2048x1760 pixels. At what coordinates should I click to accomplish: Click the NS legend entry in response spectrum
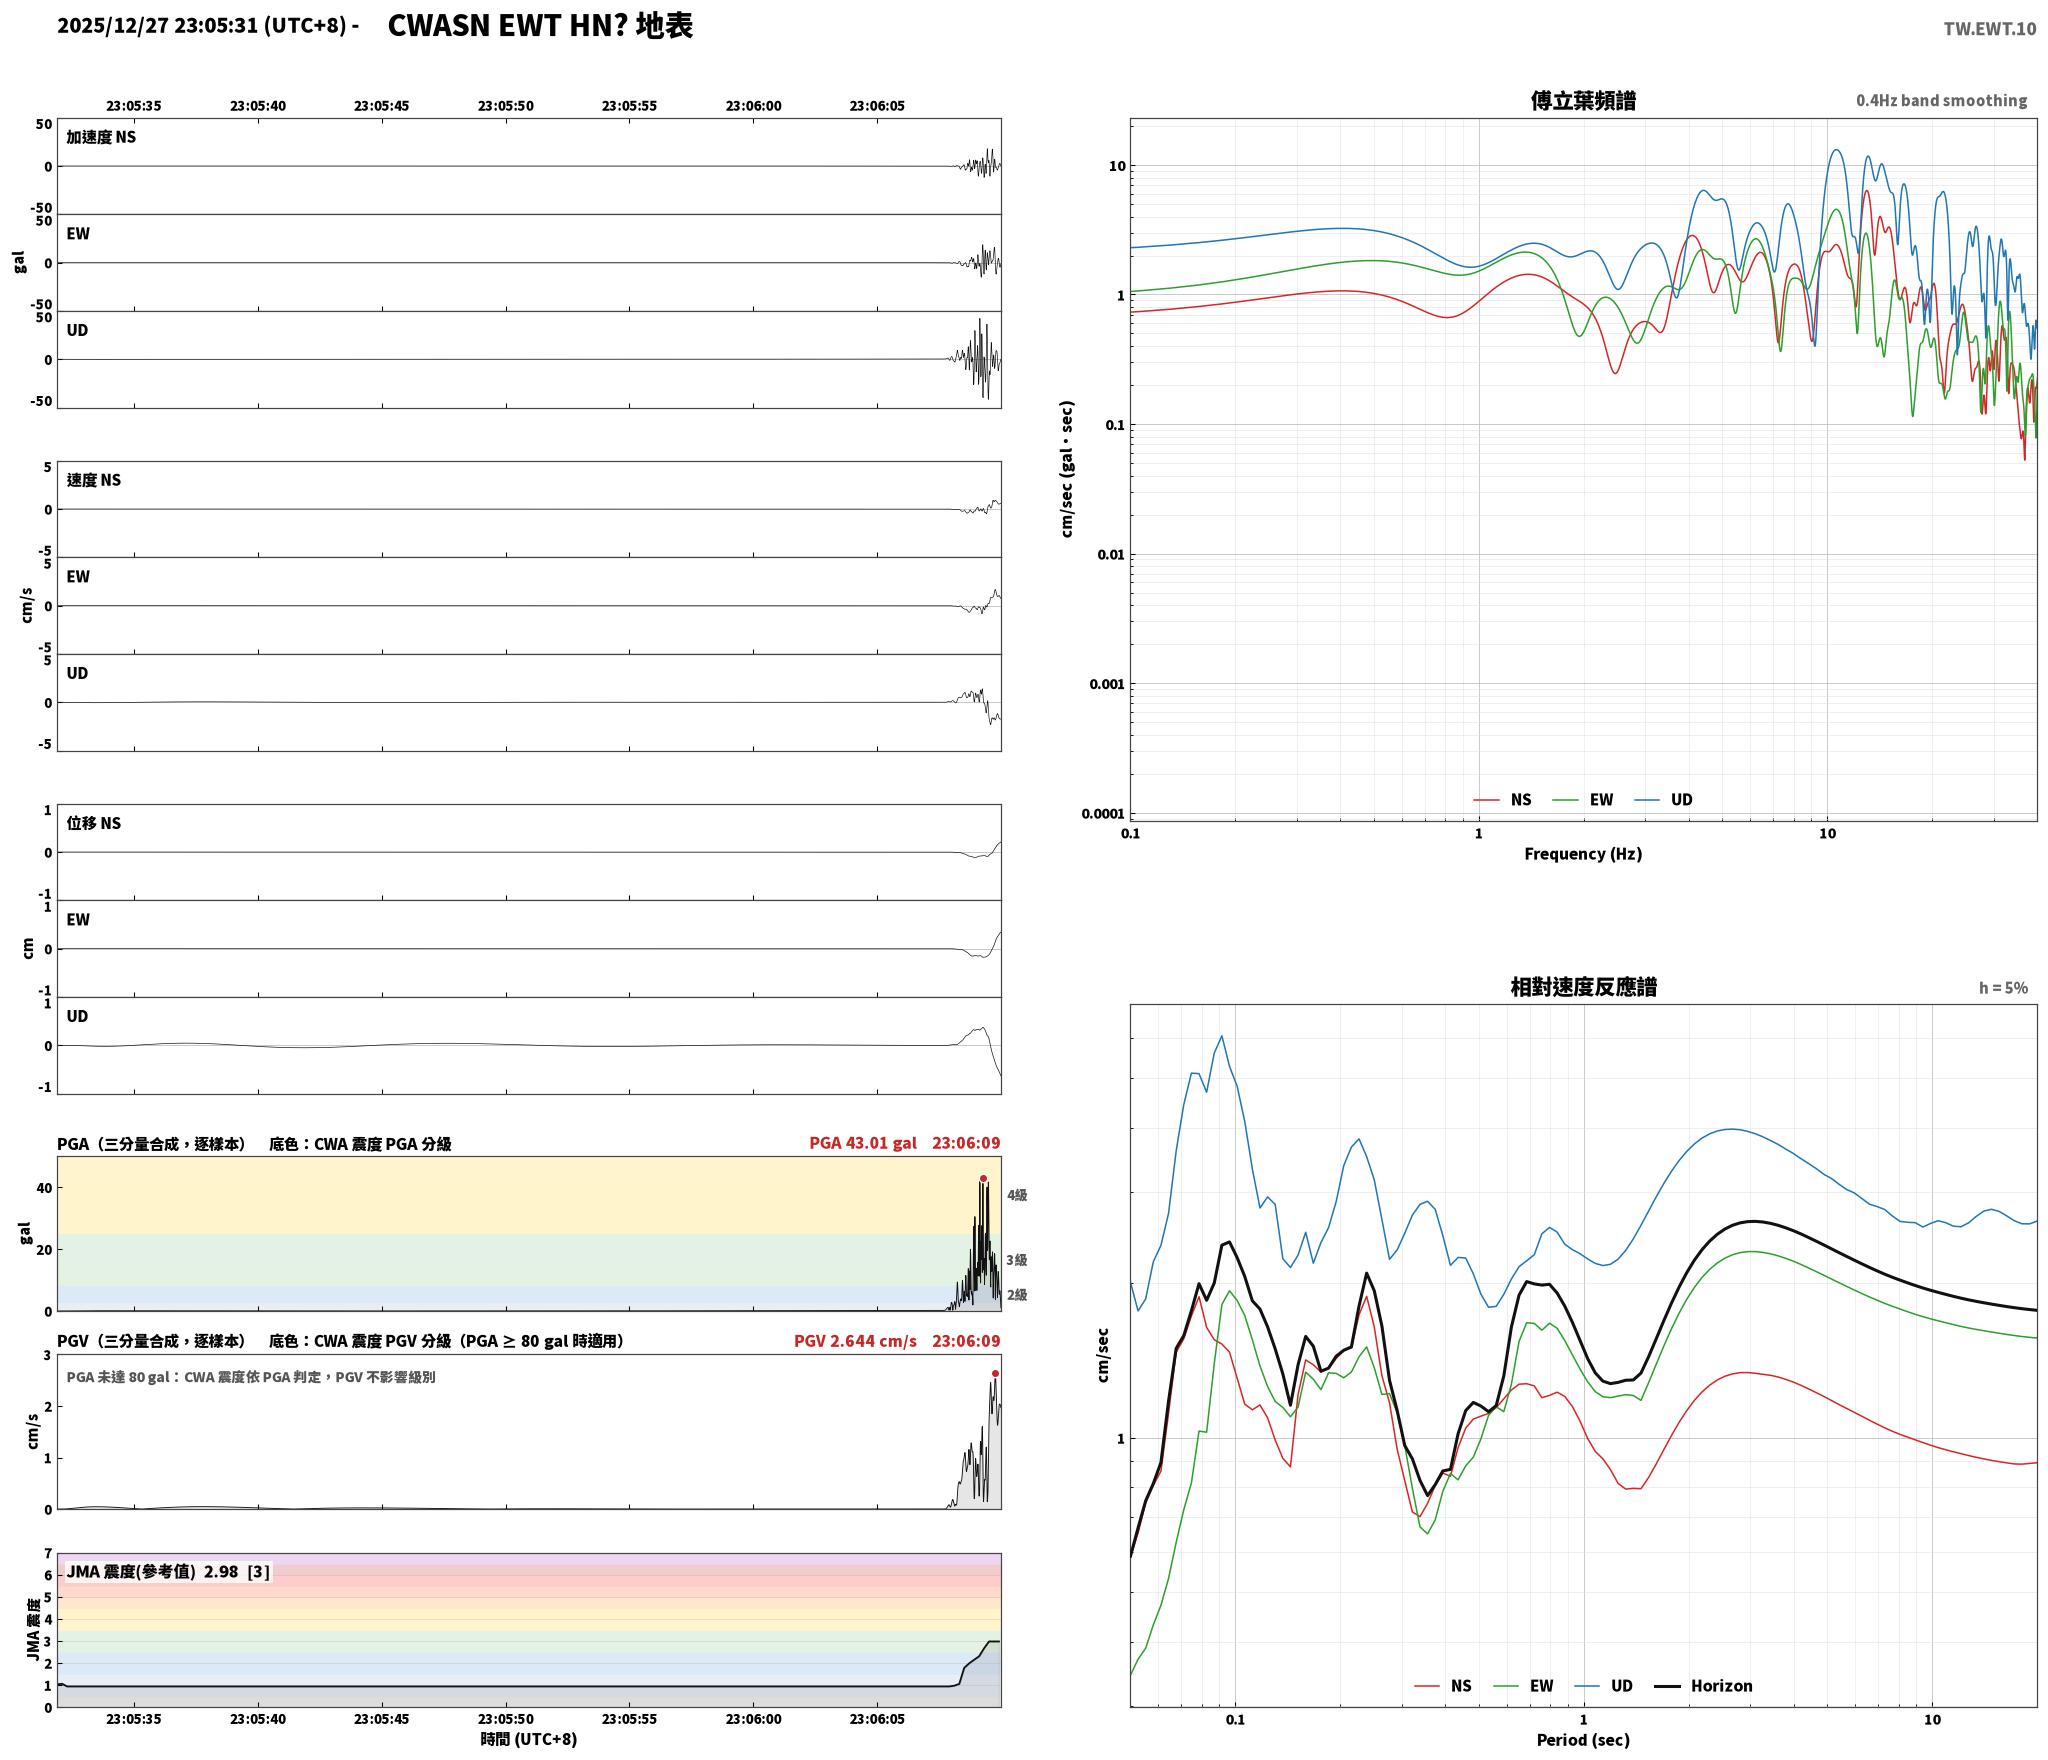(1443, 1685)
